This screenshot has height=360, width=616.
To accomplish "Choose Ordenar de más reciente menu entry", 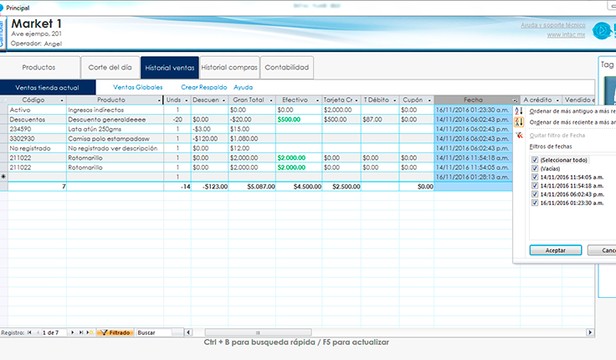I will click(572, 122).
